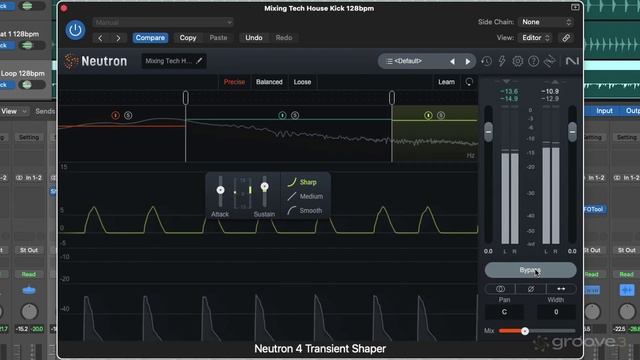Solo the mid band
This screenshot has height=360, width=640.
click(295, 116)
